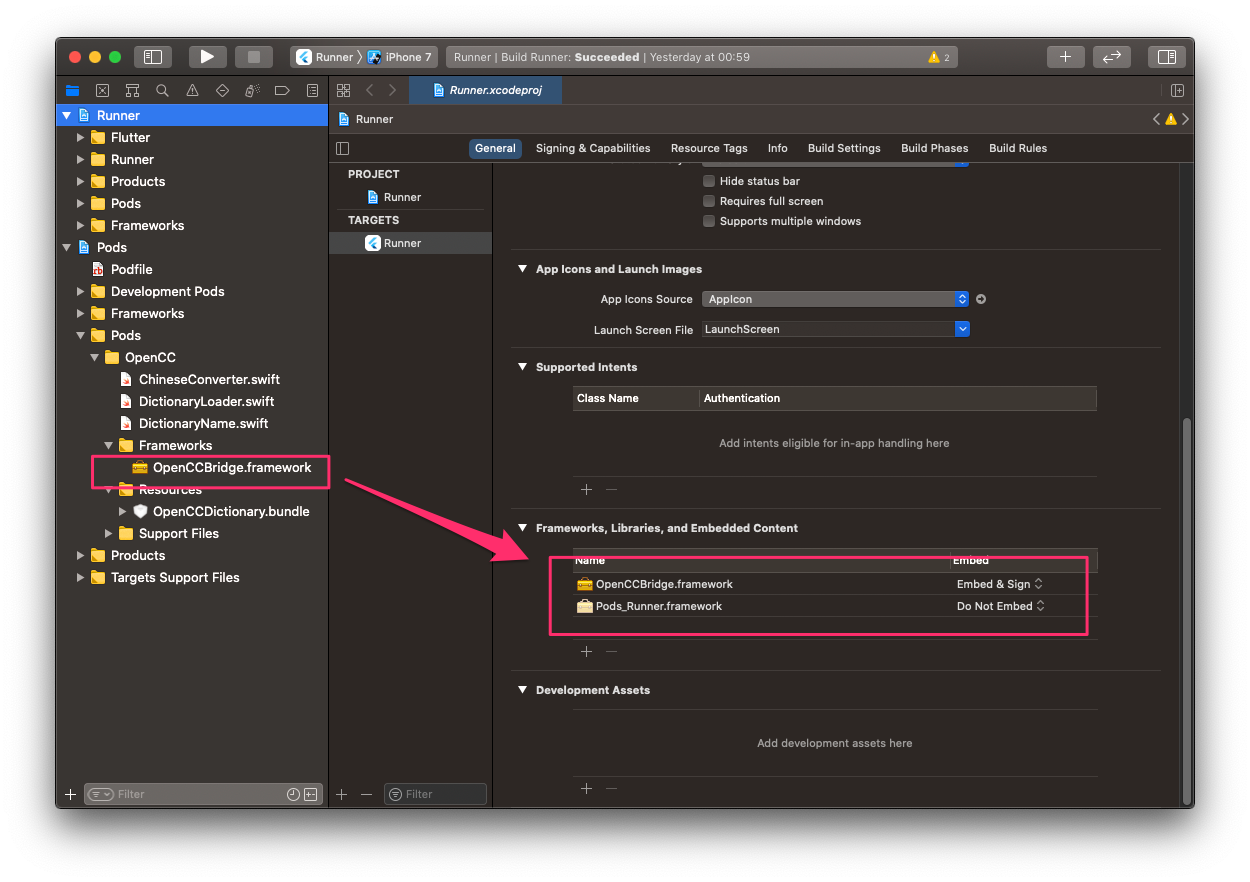Click the Runner scheme selector

[325, 57]
